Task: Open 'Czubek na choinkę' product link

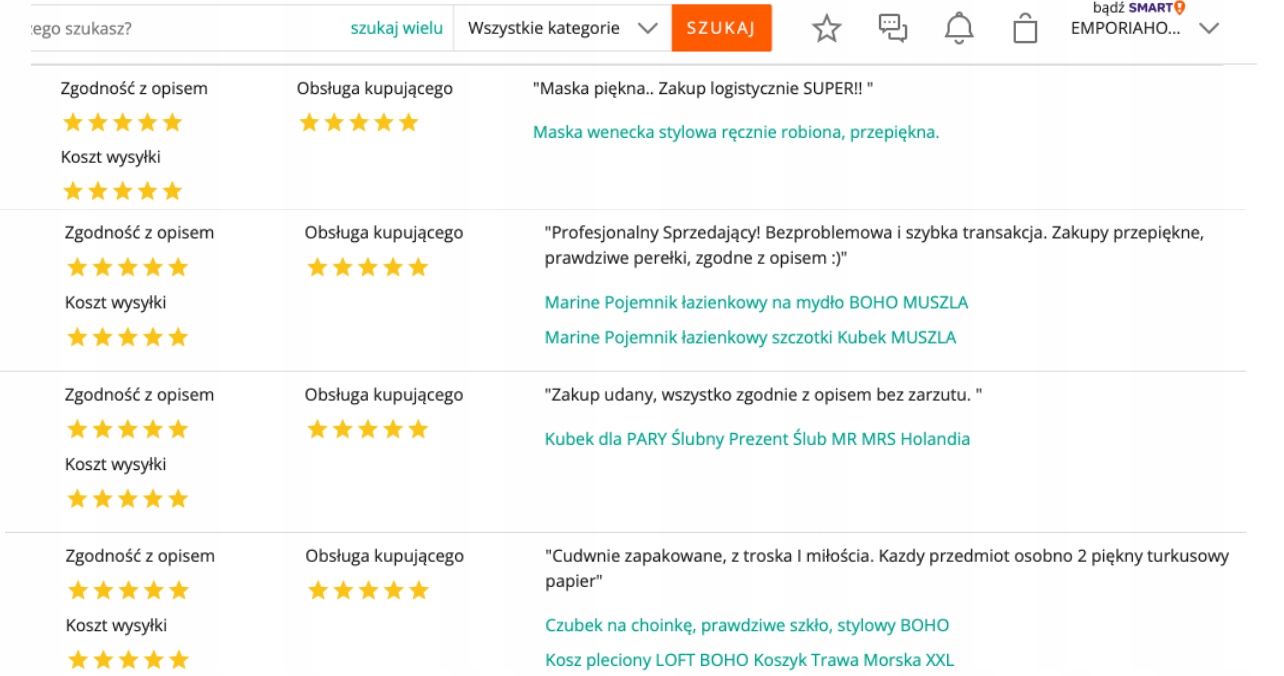Action: point(747,625)
